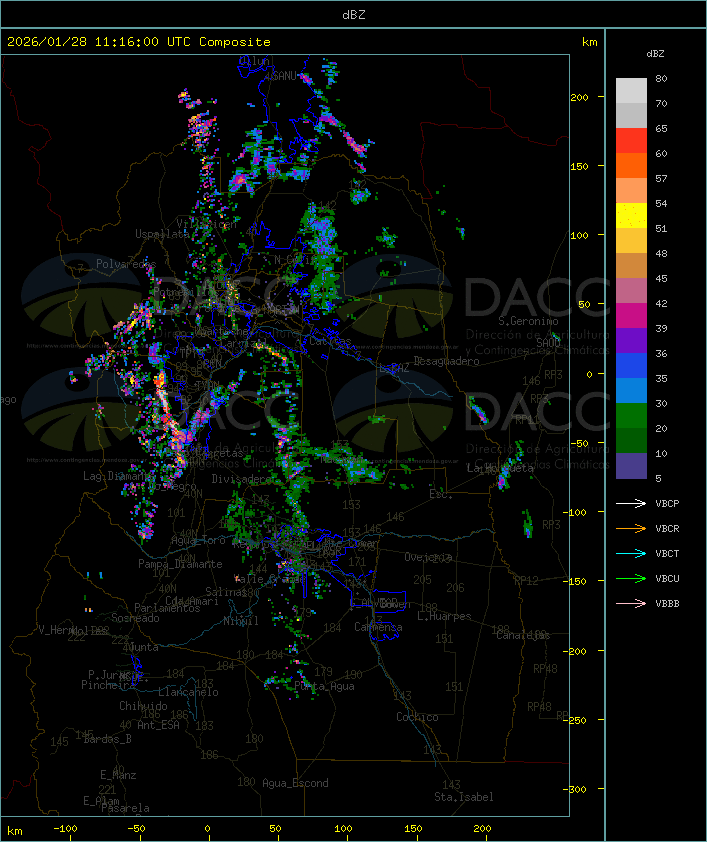Select the light gray 70-80 dBZ swatch
707x842 pixels.
click(x=631, y=90)
